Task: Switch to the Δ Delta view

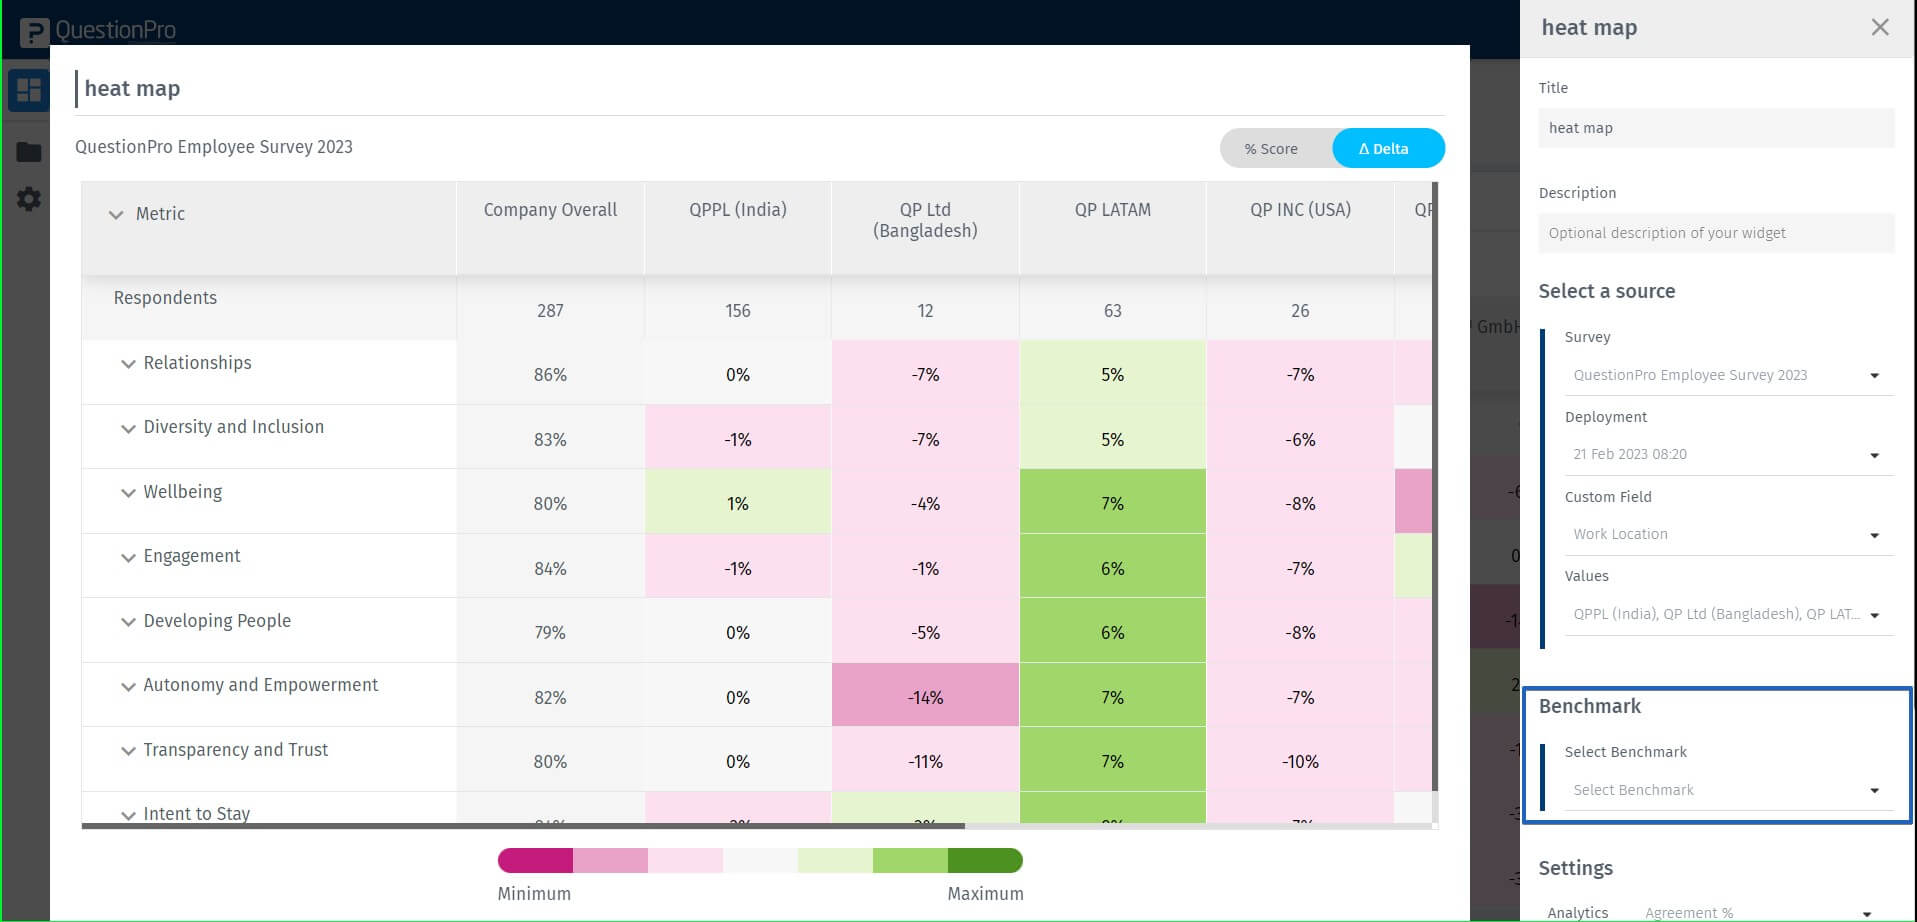Action: pyautogui.click(x=1387, y=148)
